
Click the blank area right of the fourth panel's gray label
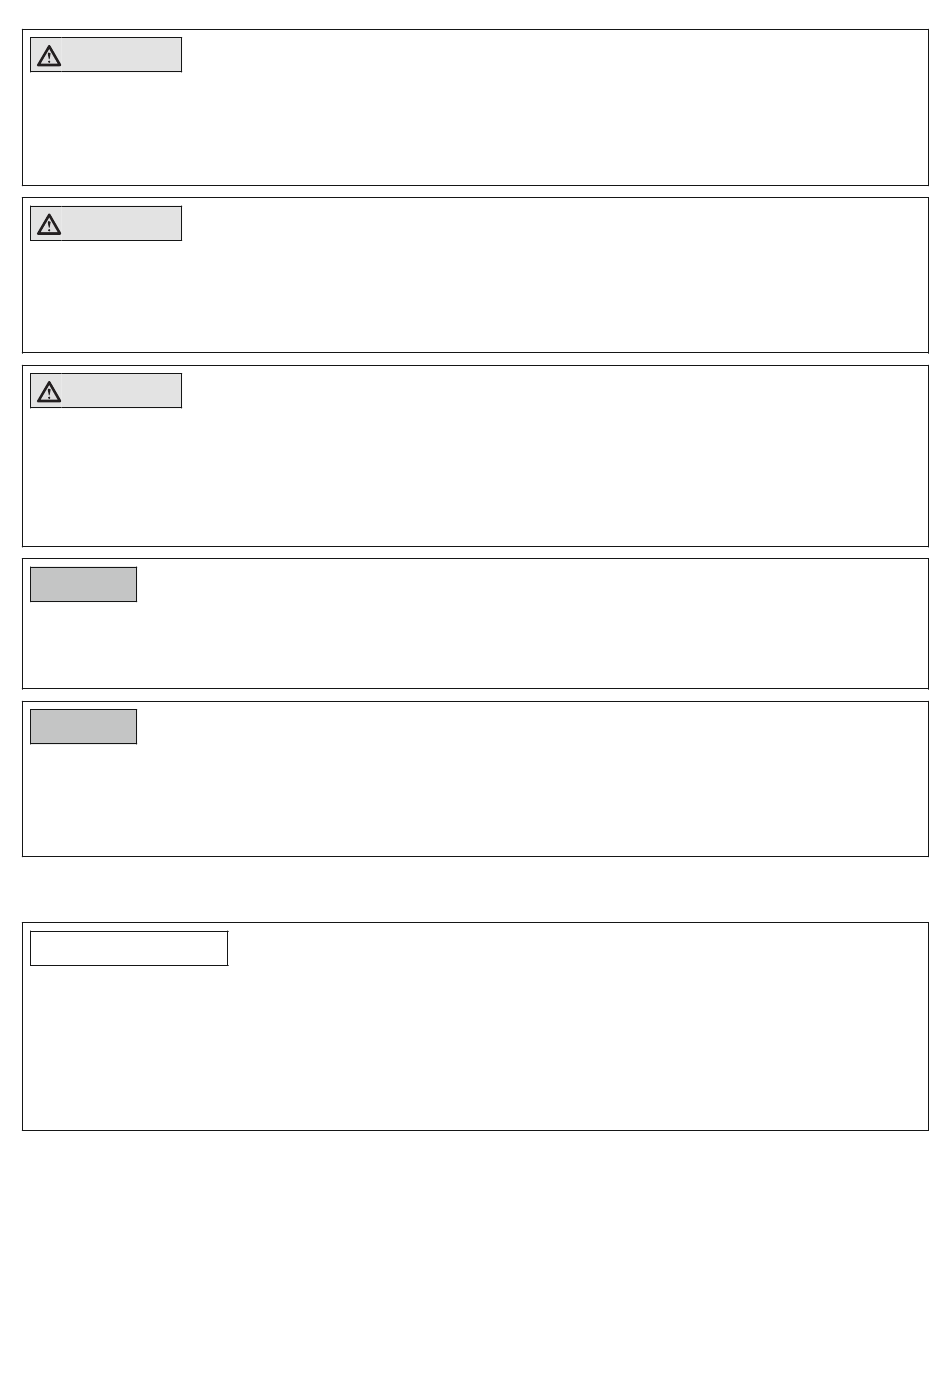[532, 584]
